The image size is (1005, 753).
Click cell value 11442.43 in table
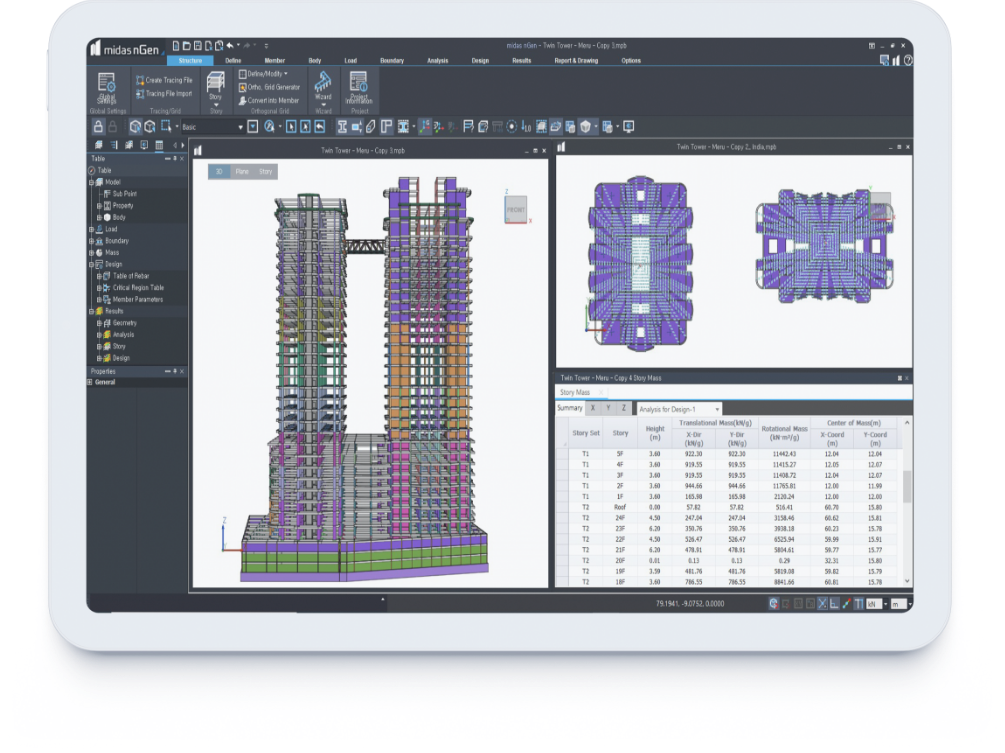(x=785, y=454)
